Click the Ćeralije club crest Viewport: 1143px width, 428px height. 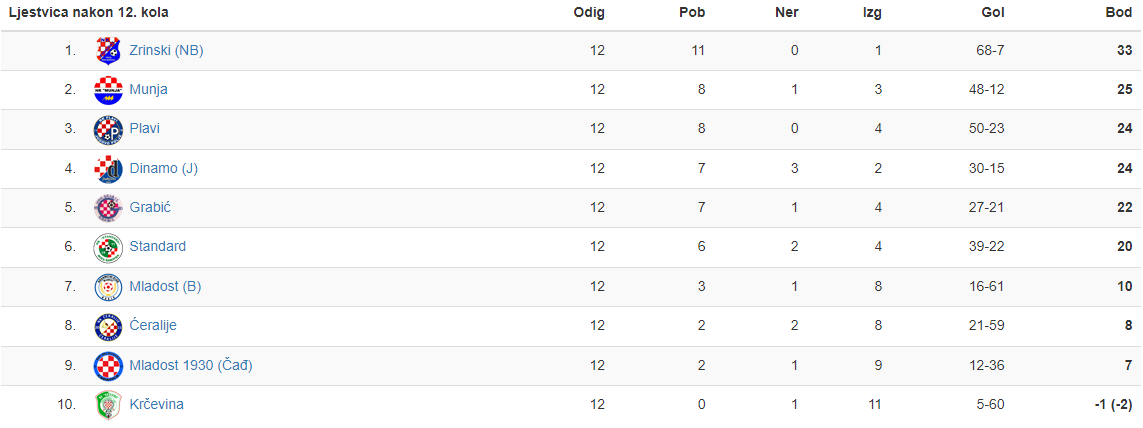coord(108,326)
